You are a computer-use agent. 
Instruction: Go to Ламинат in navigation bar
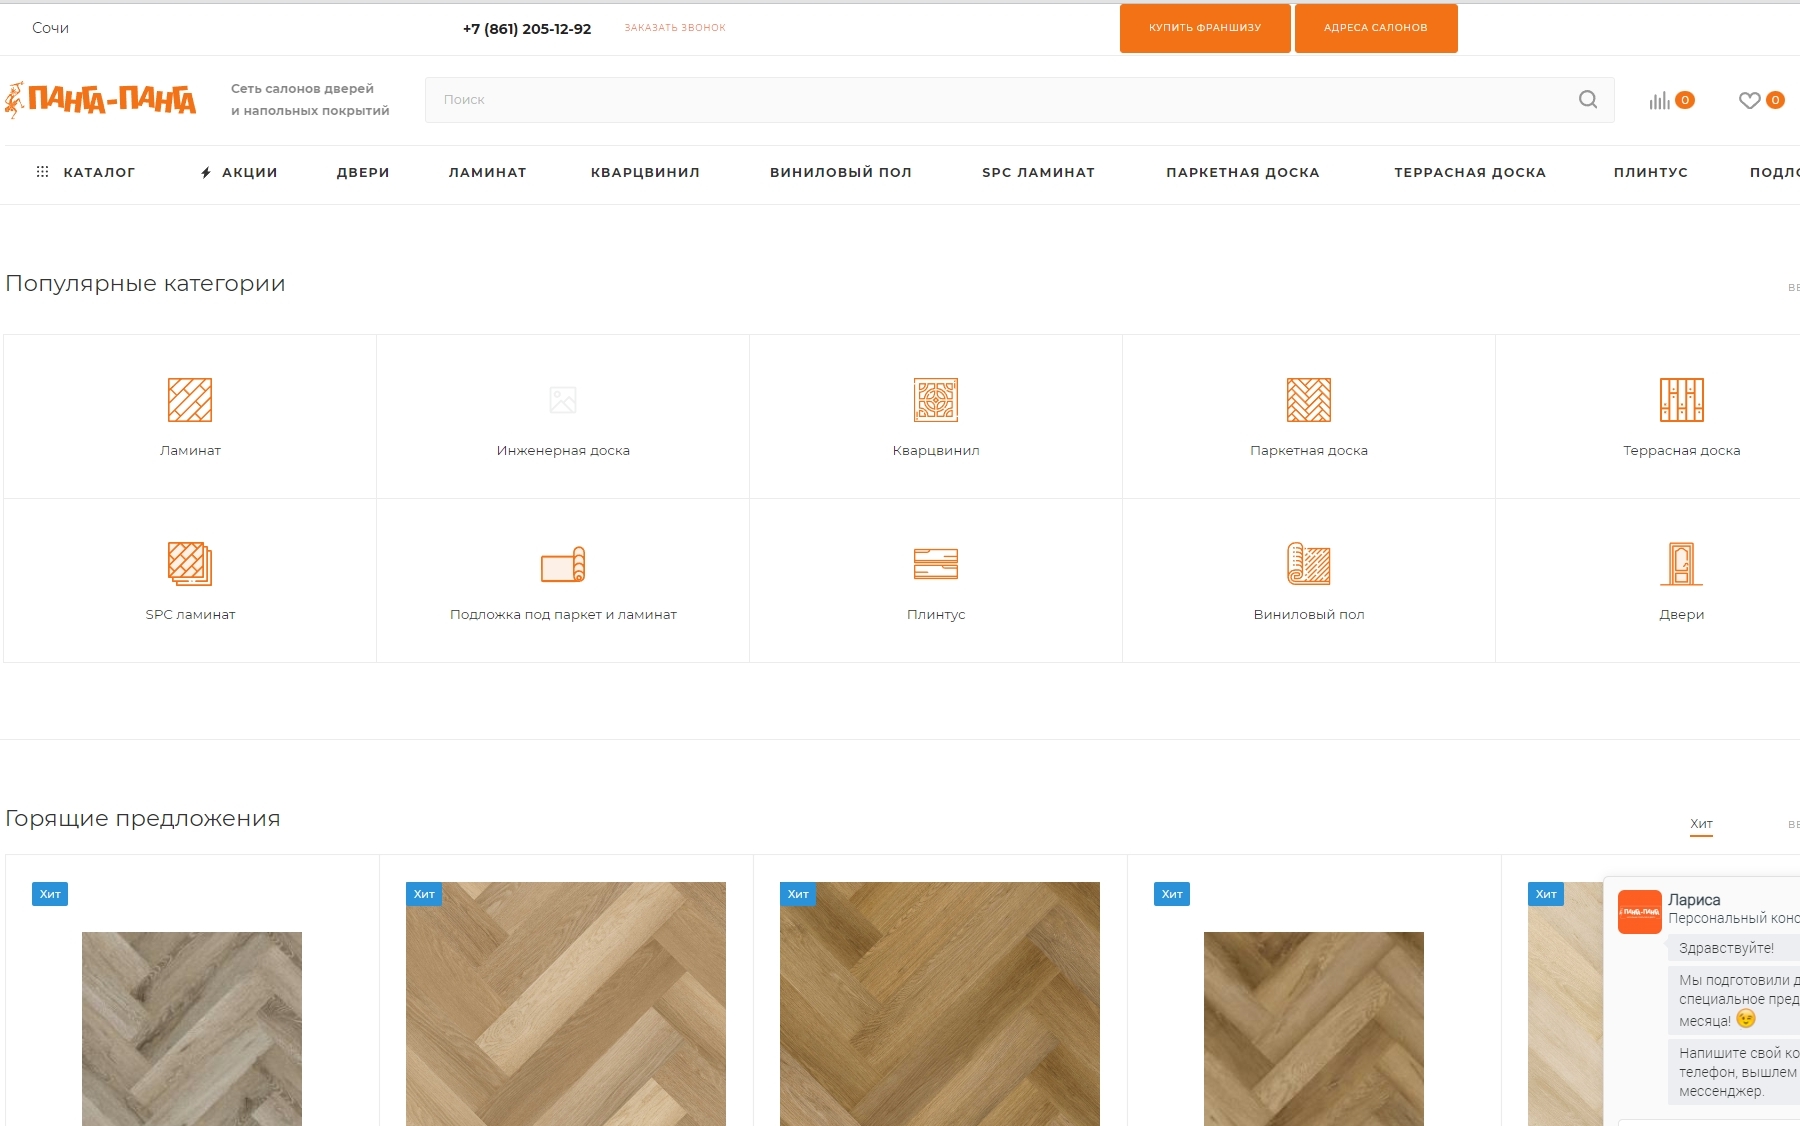click(487, 172)
